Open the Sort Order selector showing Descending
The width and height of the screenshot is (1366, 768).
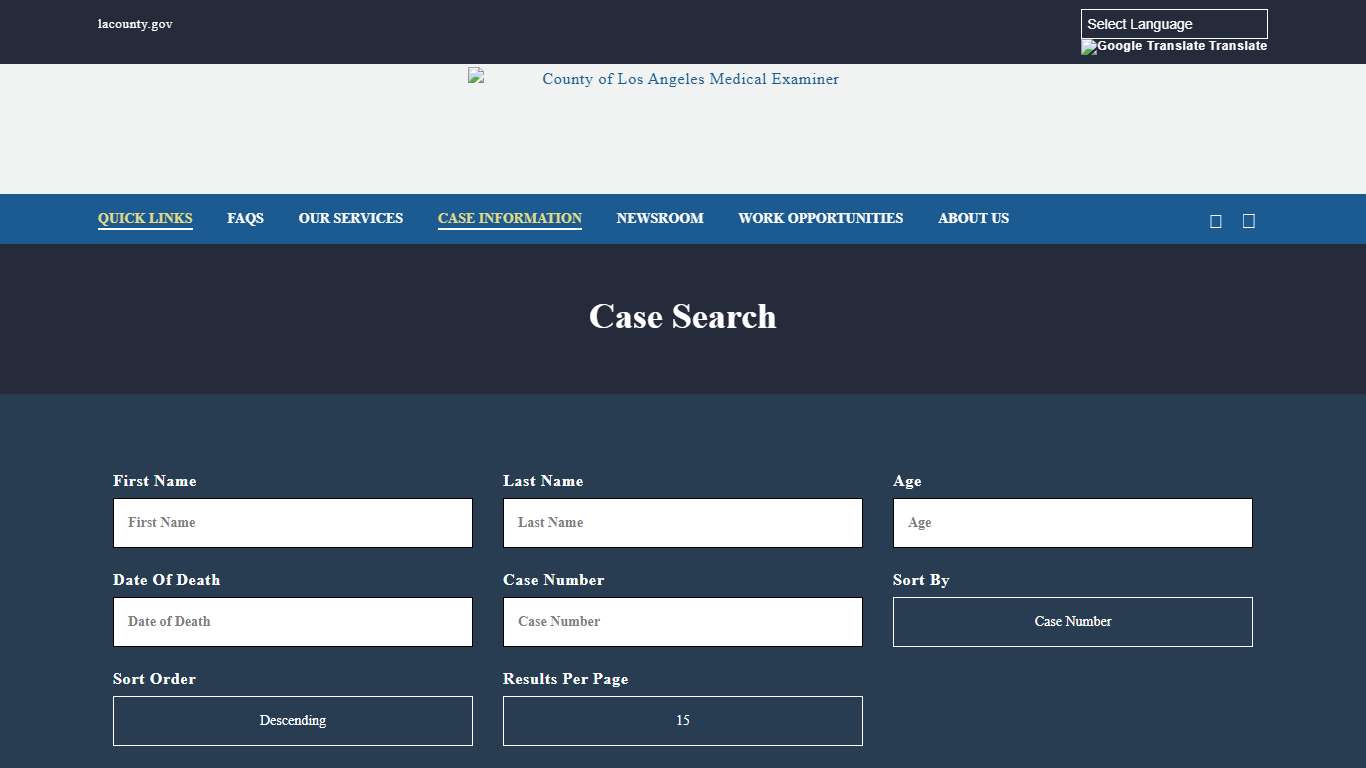tap(292, 720)
